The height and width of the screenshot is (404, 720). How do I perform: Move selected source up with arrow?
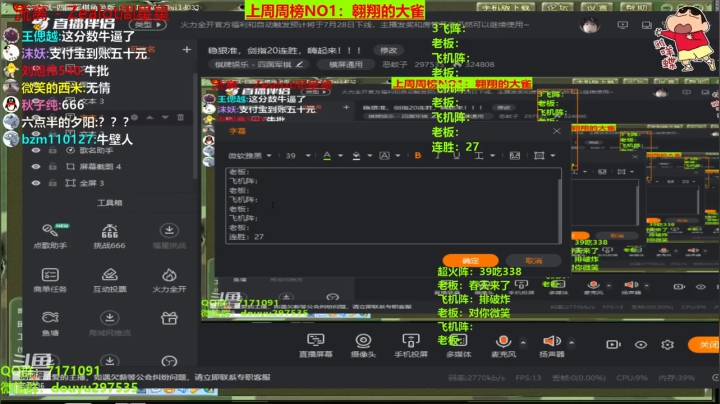click(x=150, y=118)
